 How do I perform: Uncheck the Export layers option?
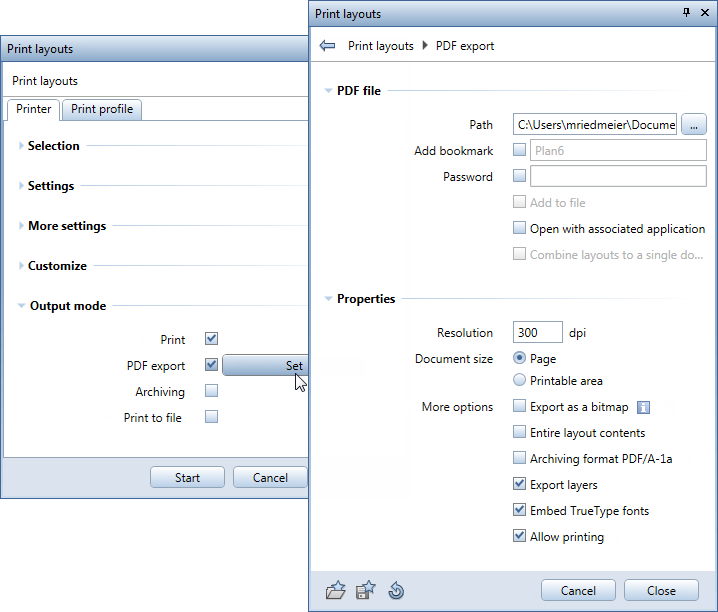(x=519, y=485)
